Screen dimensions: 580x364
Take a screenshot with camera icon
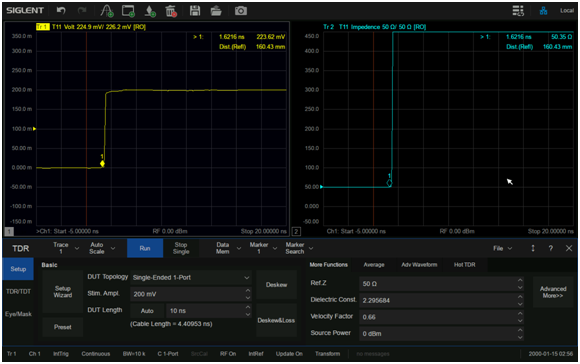pos(241,11)
